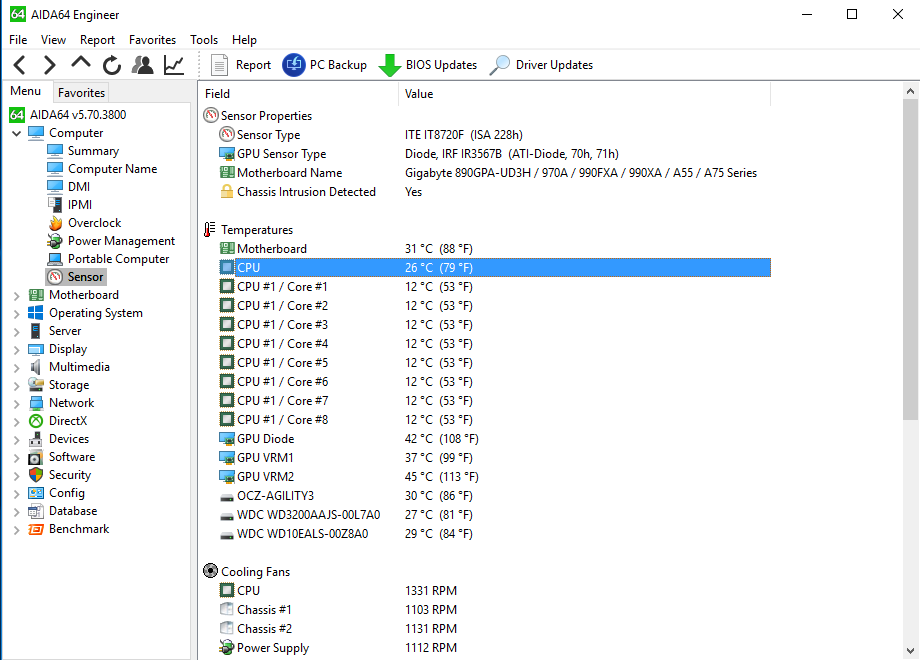Click the Config tree icon

36,493
